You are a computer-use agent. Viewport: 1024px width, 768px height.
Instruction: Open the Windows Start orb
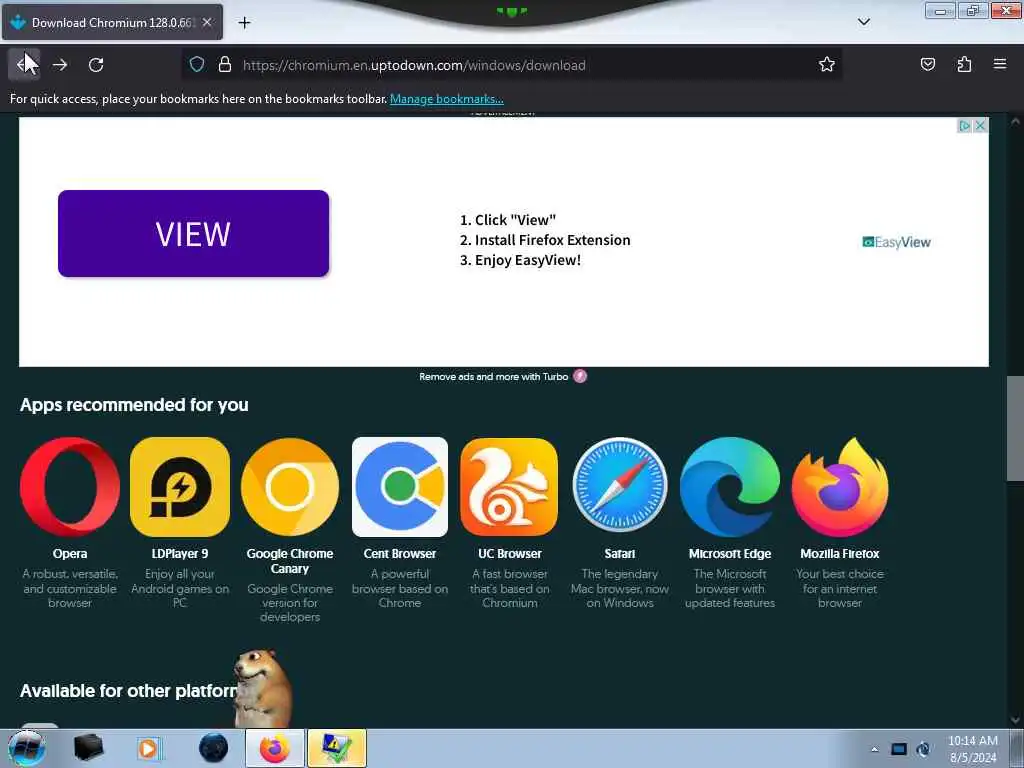[27, 748]
